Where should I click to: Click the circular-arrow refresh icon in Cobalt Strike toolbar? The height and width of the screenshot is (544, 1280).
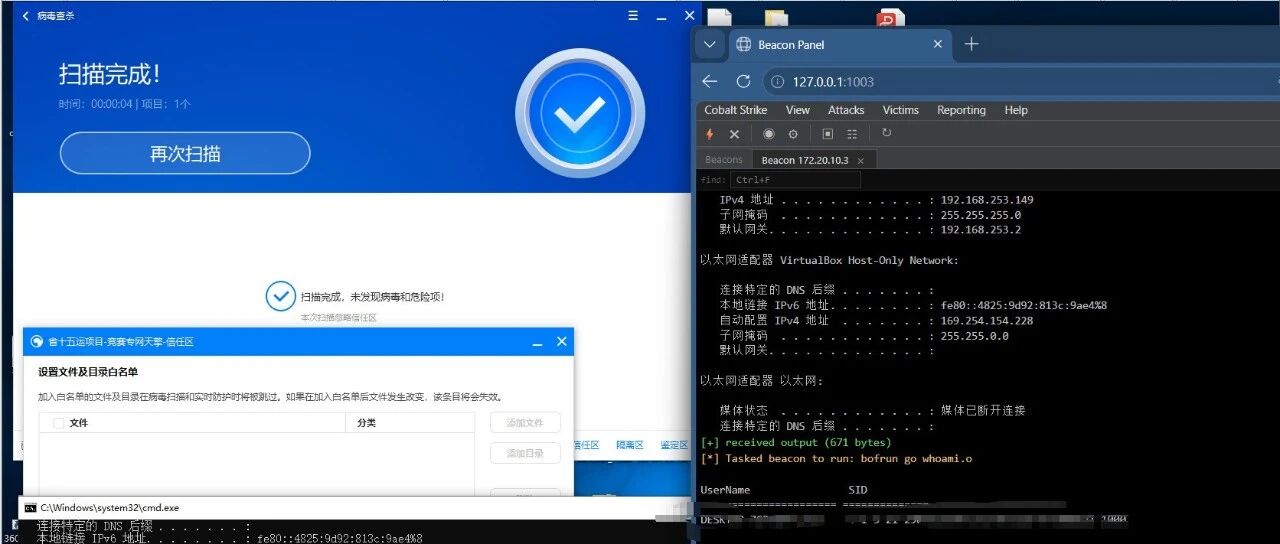886,133
